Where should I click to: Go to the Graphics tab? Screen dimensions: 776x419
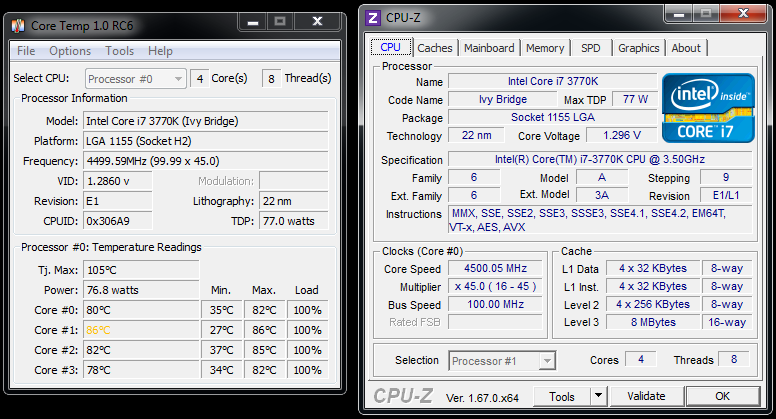pyautogui.click(x=638, y=48)
